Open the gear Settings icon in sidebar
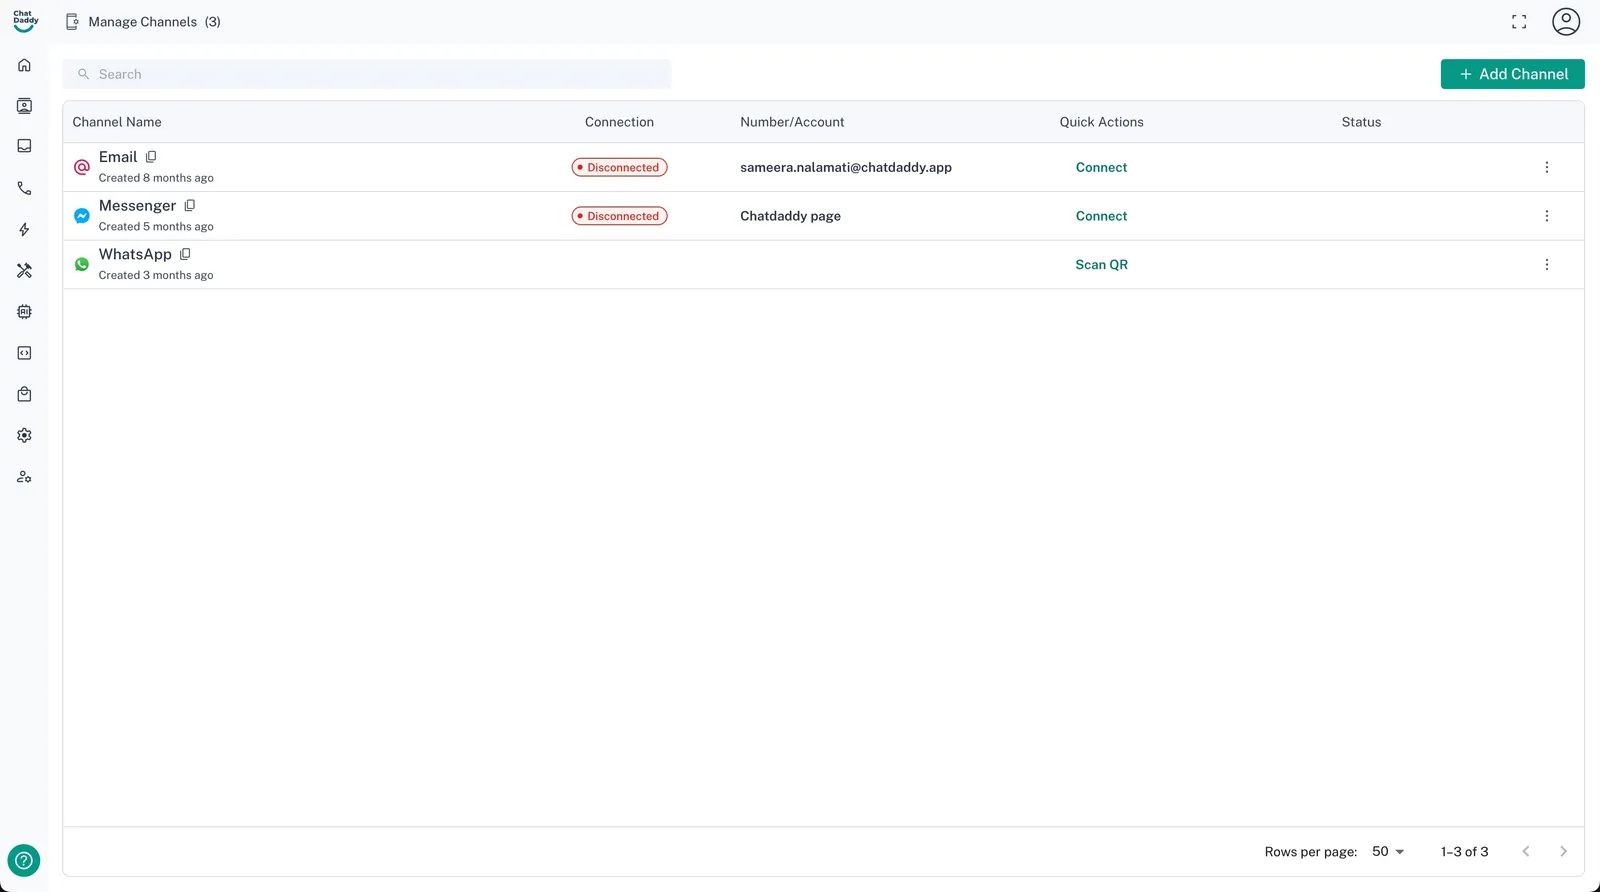Image resolution: width=1600 pixels, height=892 pixels. (24, 436)
